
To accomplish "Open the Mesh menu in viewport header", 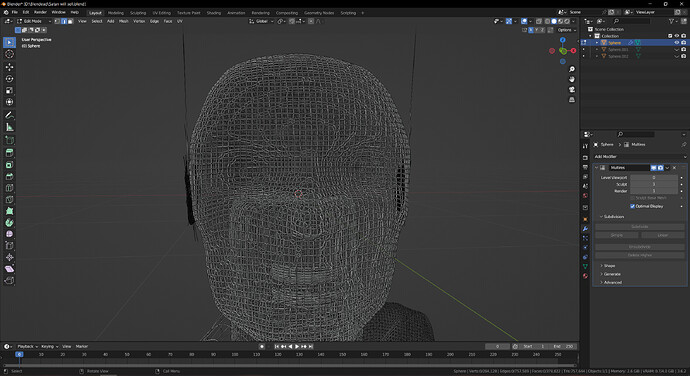I will 124,21.
